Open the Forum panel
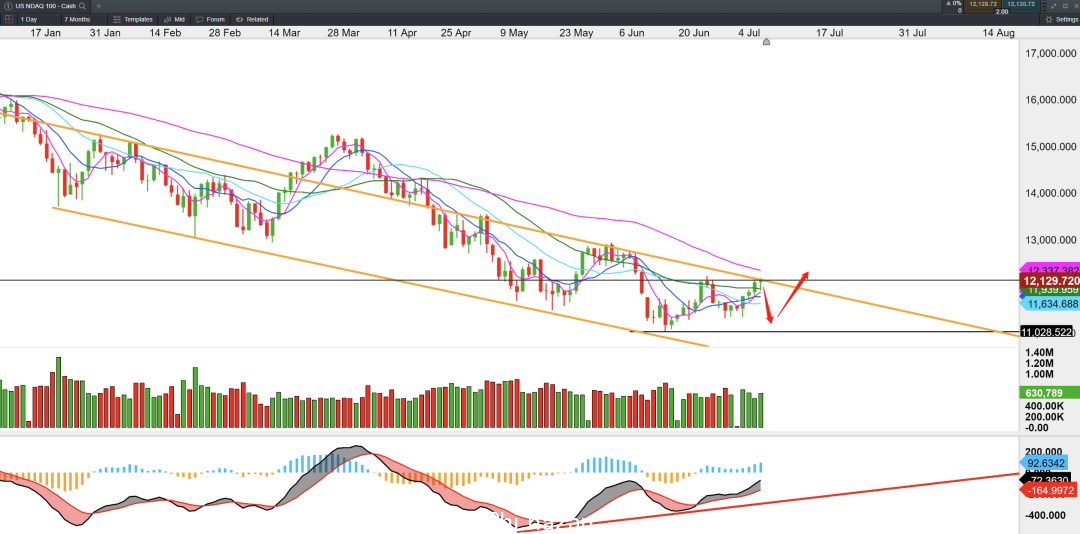This screenshot has height=534, width=1080. click(210, 19)
